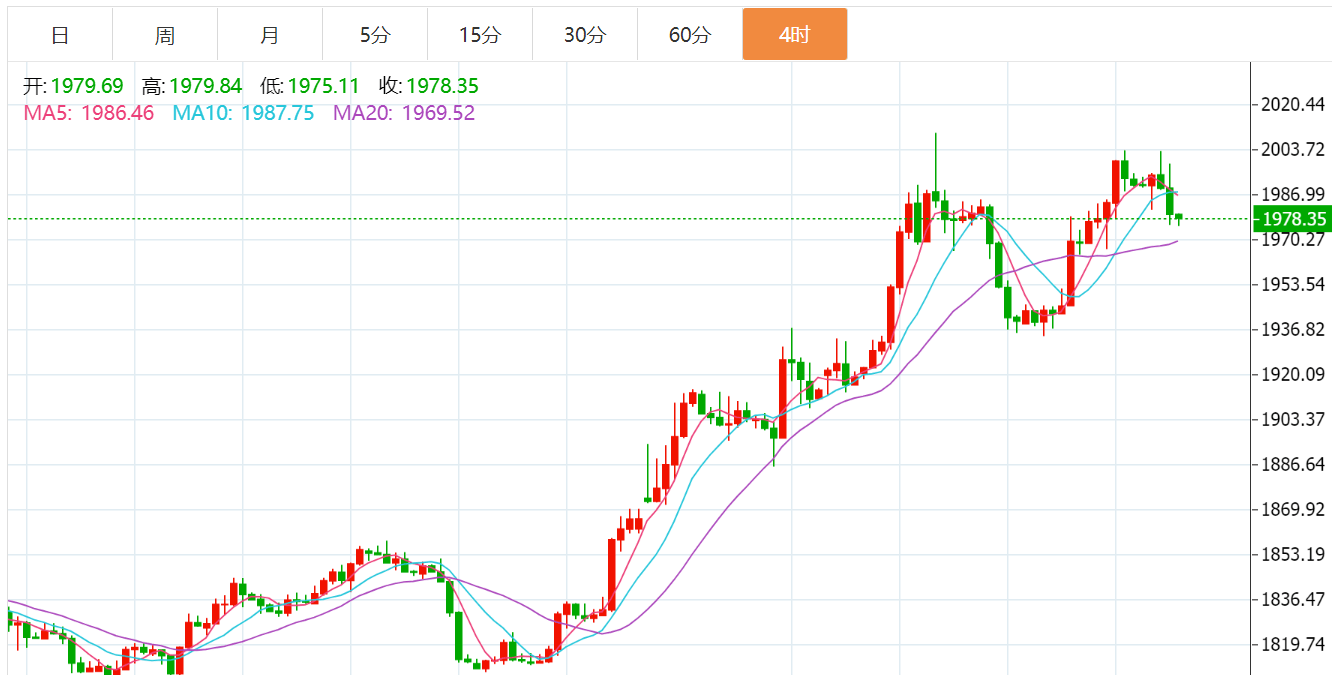Screen dimensions: 1332x675
Task: Show the 30分 interval chart
Action: click(x=585, y=35)
